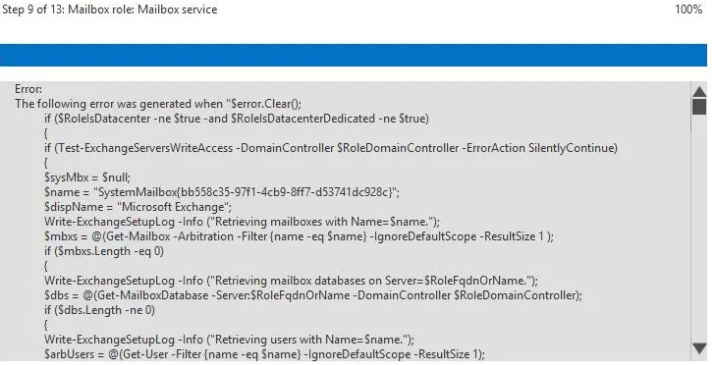This screenshot has height=365, width=712.
Task: Click the Get-MailboxDatabase command line
Action: click(x=313, y=296)
